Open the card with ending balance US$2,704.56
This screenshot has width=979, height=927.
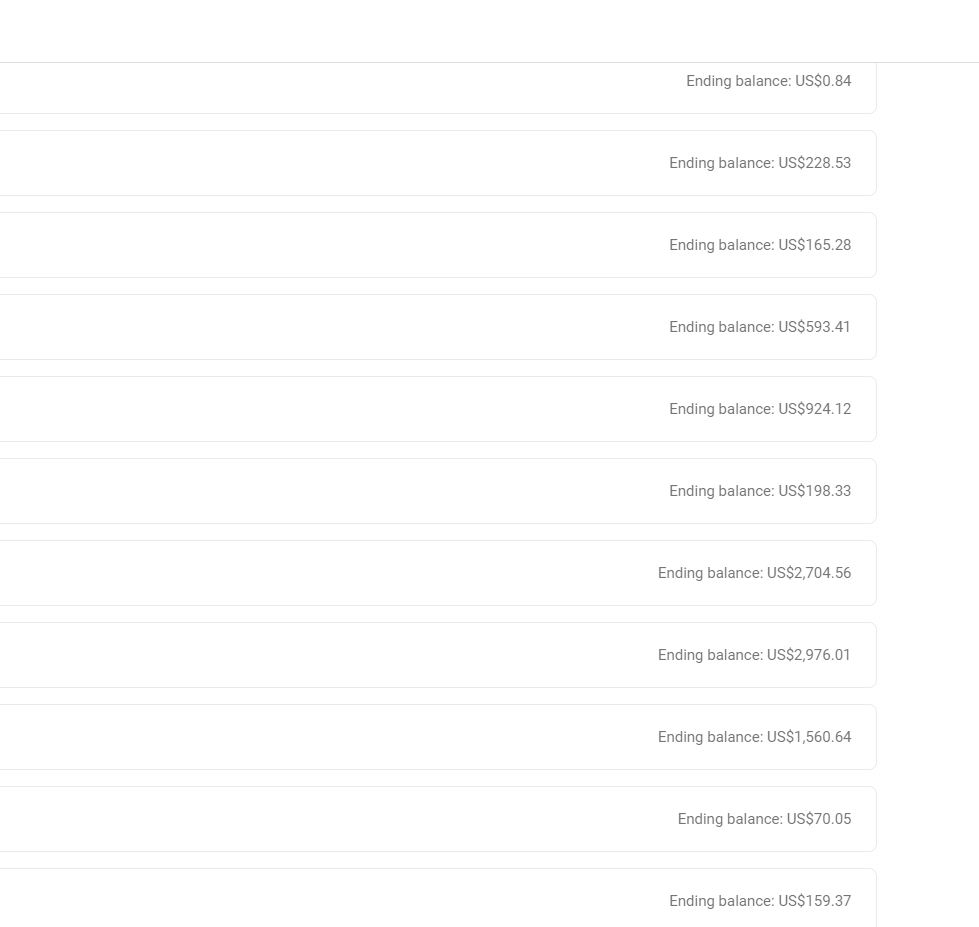(438, 573)
